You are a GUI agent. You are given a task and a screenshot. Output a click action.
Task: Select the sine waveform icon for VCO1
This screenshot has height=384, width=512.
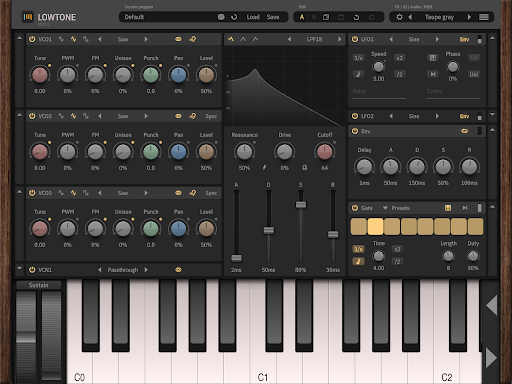(x=61, y=39)
